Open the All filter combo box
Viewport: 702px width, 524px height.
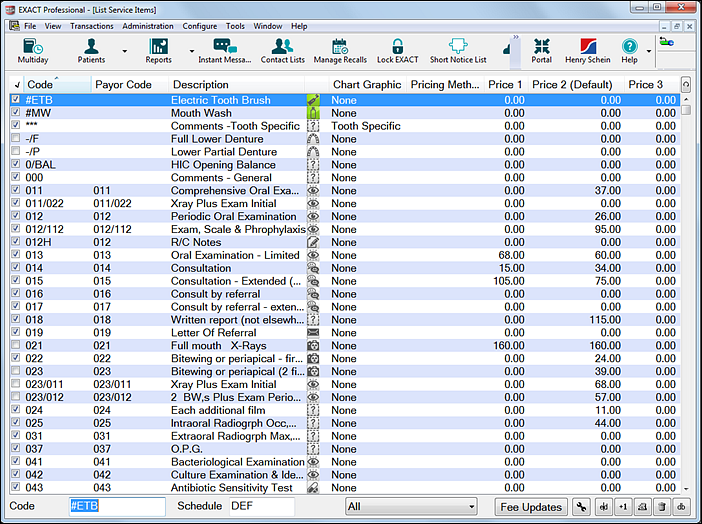coord(410,507)
